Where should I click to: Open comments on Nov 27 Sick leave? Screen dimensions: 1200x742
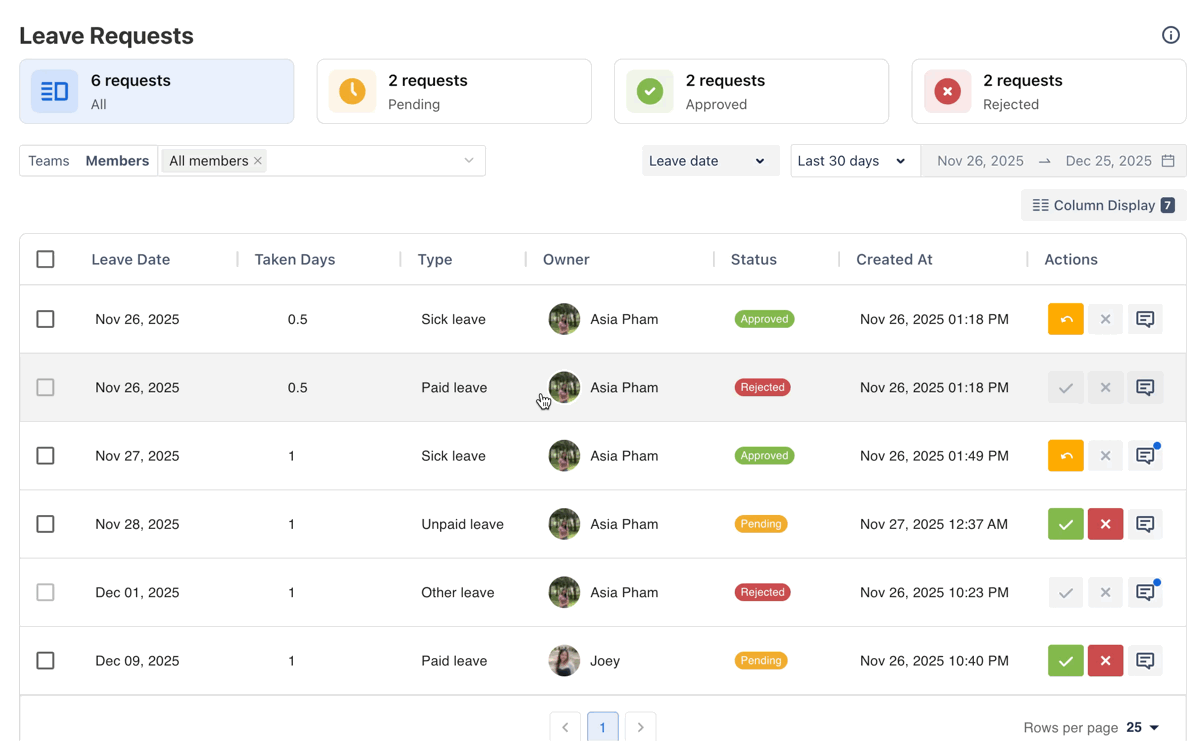(x=1145, y=456)
